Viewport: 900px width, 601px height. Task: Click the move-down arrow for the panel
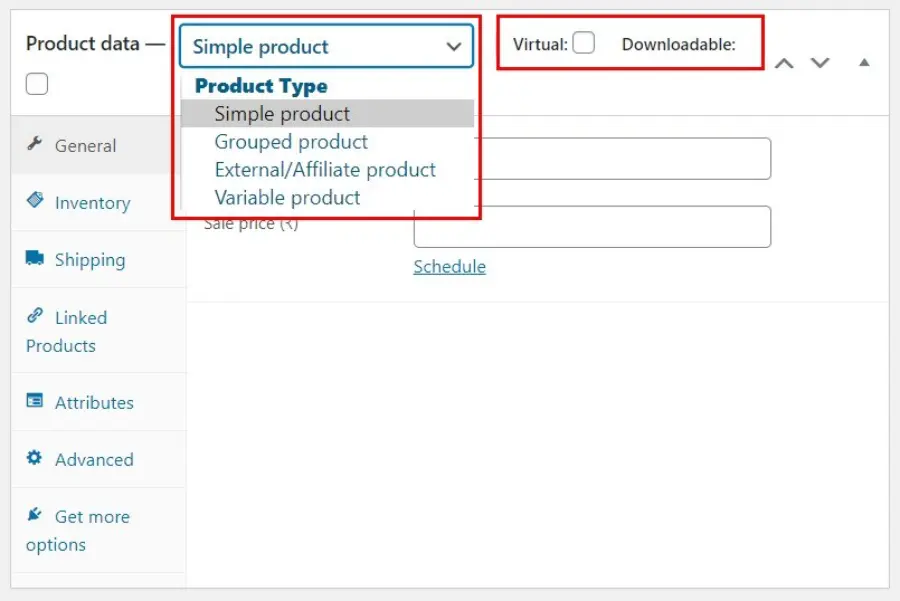coord(820,62)
